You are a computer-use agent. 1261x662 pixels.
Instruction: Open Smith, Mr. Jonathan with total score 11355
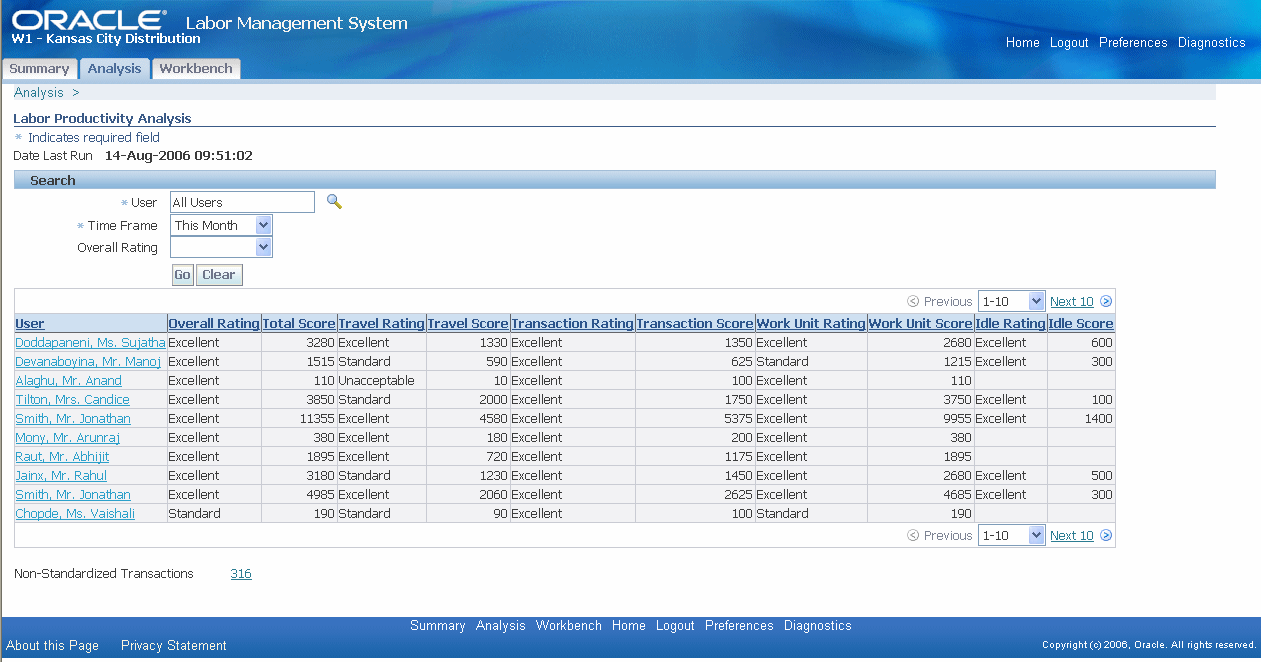[73, 419]
